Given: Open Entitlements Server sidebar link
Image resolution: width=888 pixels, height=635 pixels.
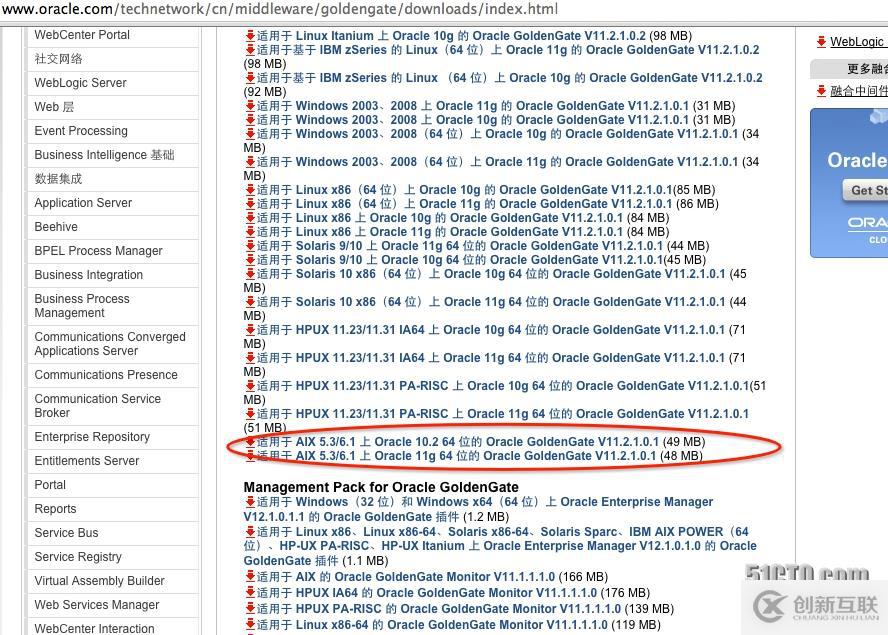Looking at the screenshot, I should pyautogui.click(x=87, y=461).
